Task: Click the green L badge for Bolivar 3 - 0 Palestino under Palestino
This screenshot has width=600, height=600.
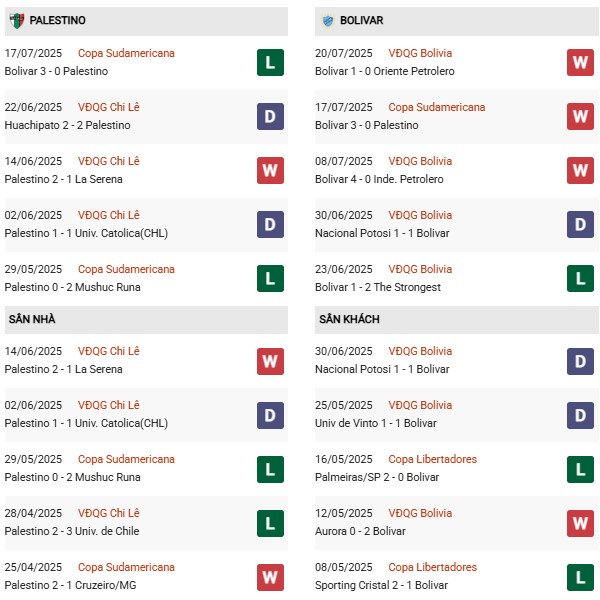Action: point(270,62)
